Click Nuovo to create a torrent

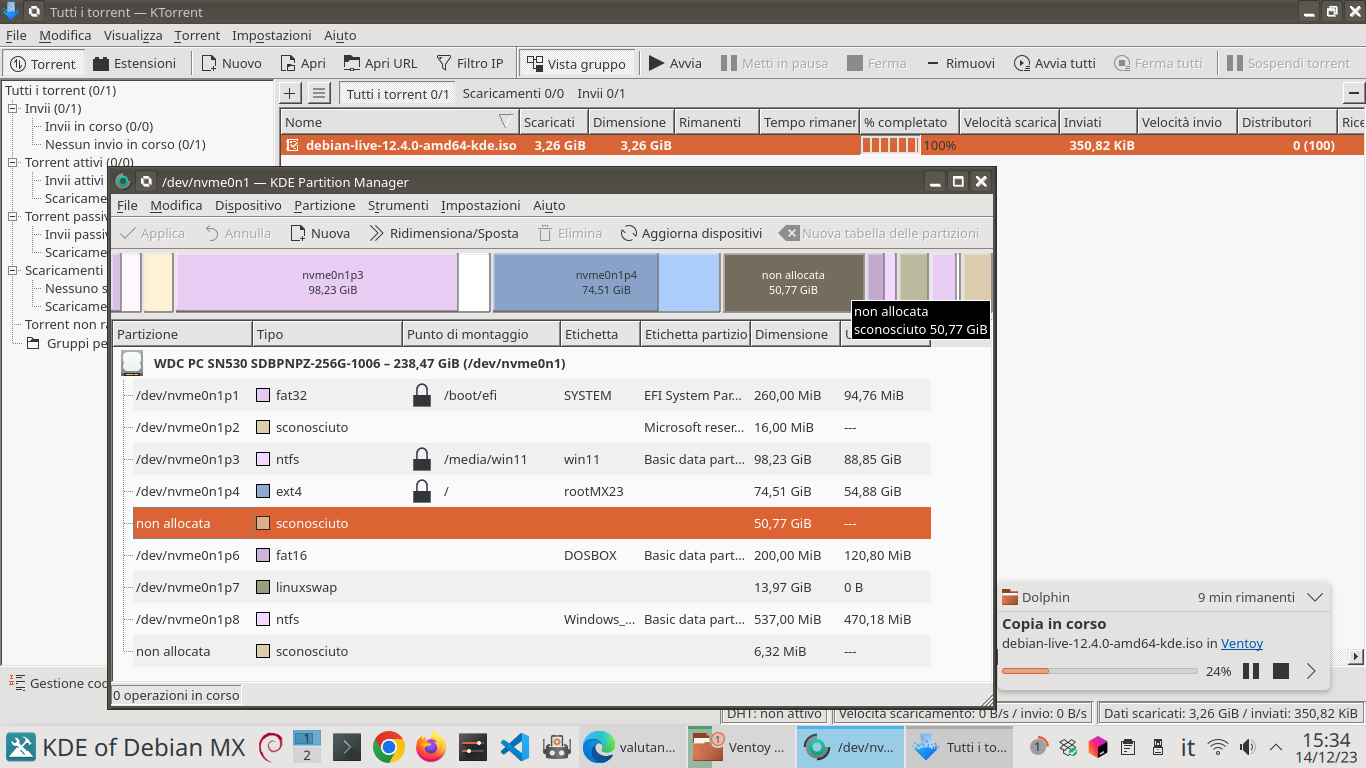coord(231,63)
